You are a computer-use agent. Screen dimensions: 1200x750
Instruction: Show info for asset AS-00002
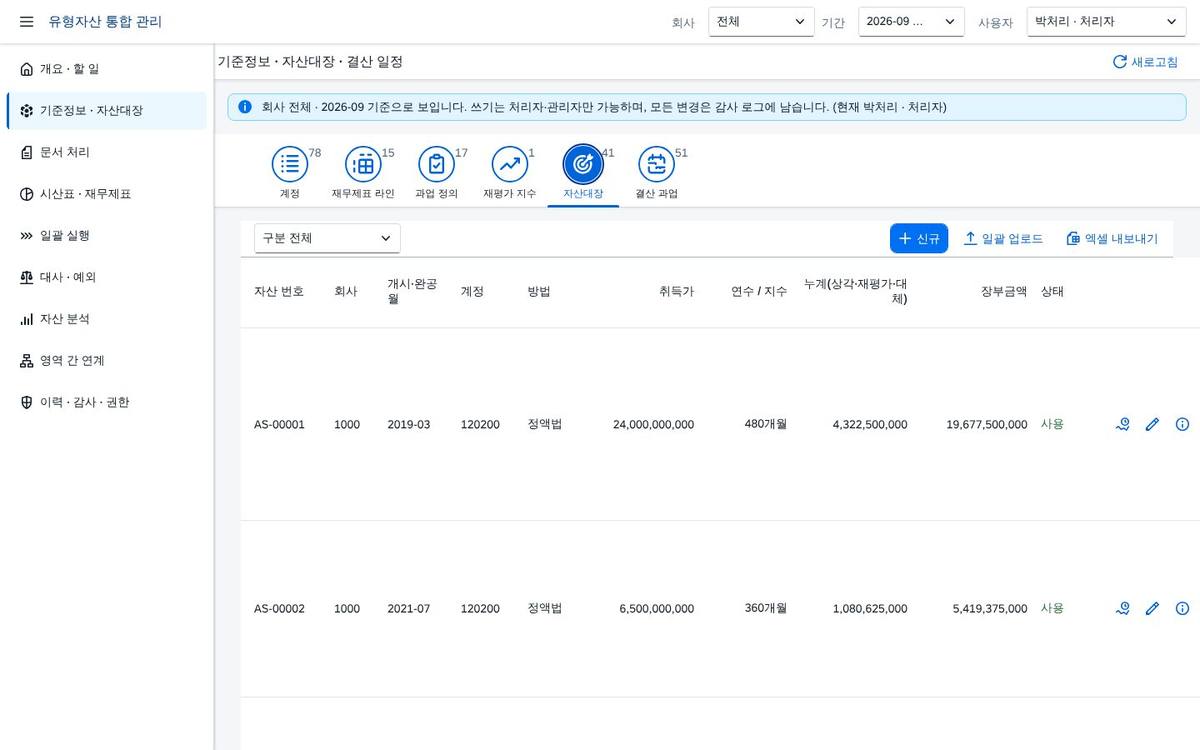pyautogui.click(x=1182, y=609)
